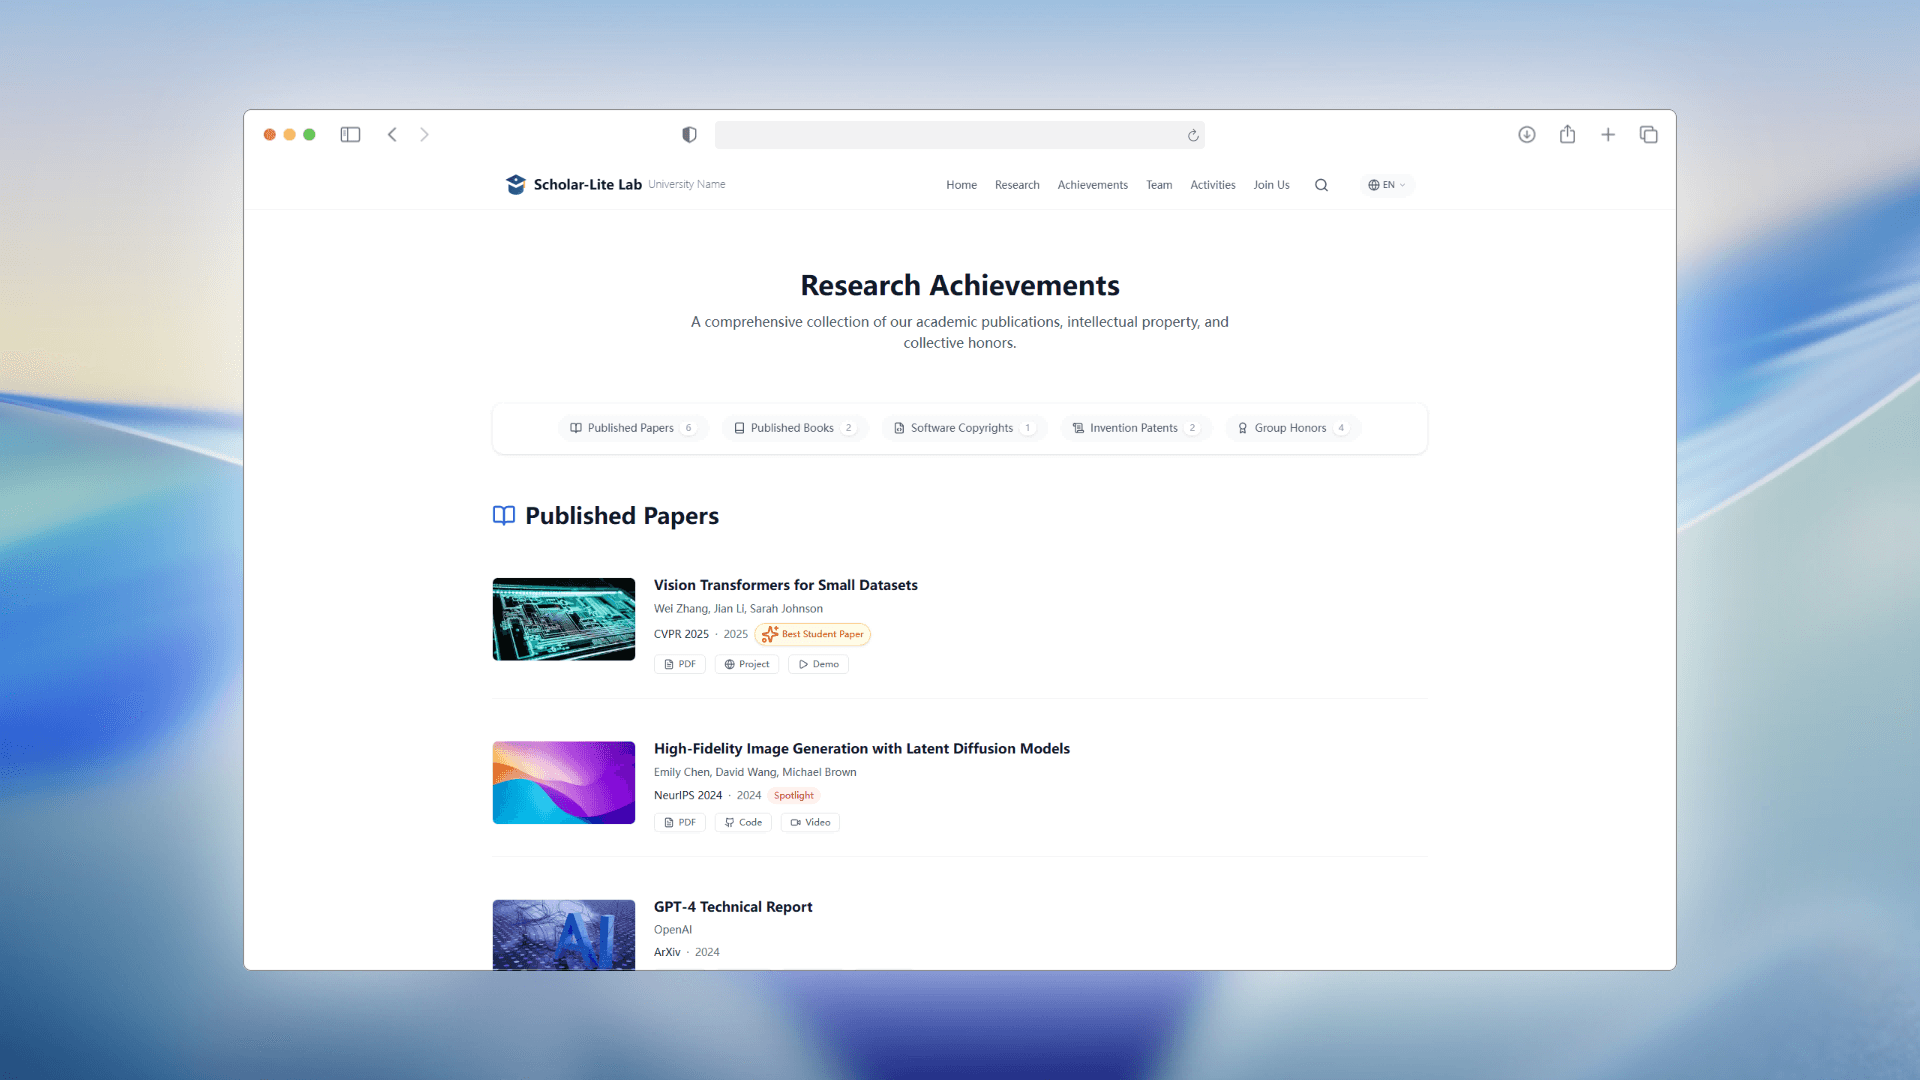The height and width of the screenshot is (1080, 1920).
Task: Open the Vision Transformers for Small Datasets title
Action: pyautogui.click(x=785, y=585)
